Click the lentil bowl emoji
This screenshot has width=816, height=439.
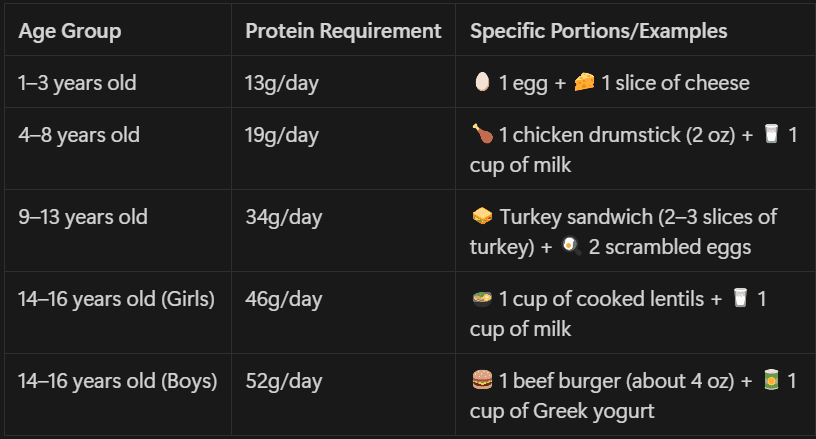[x=482, y=298]
